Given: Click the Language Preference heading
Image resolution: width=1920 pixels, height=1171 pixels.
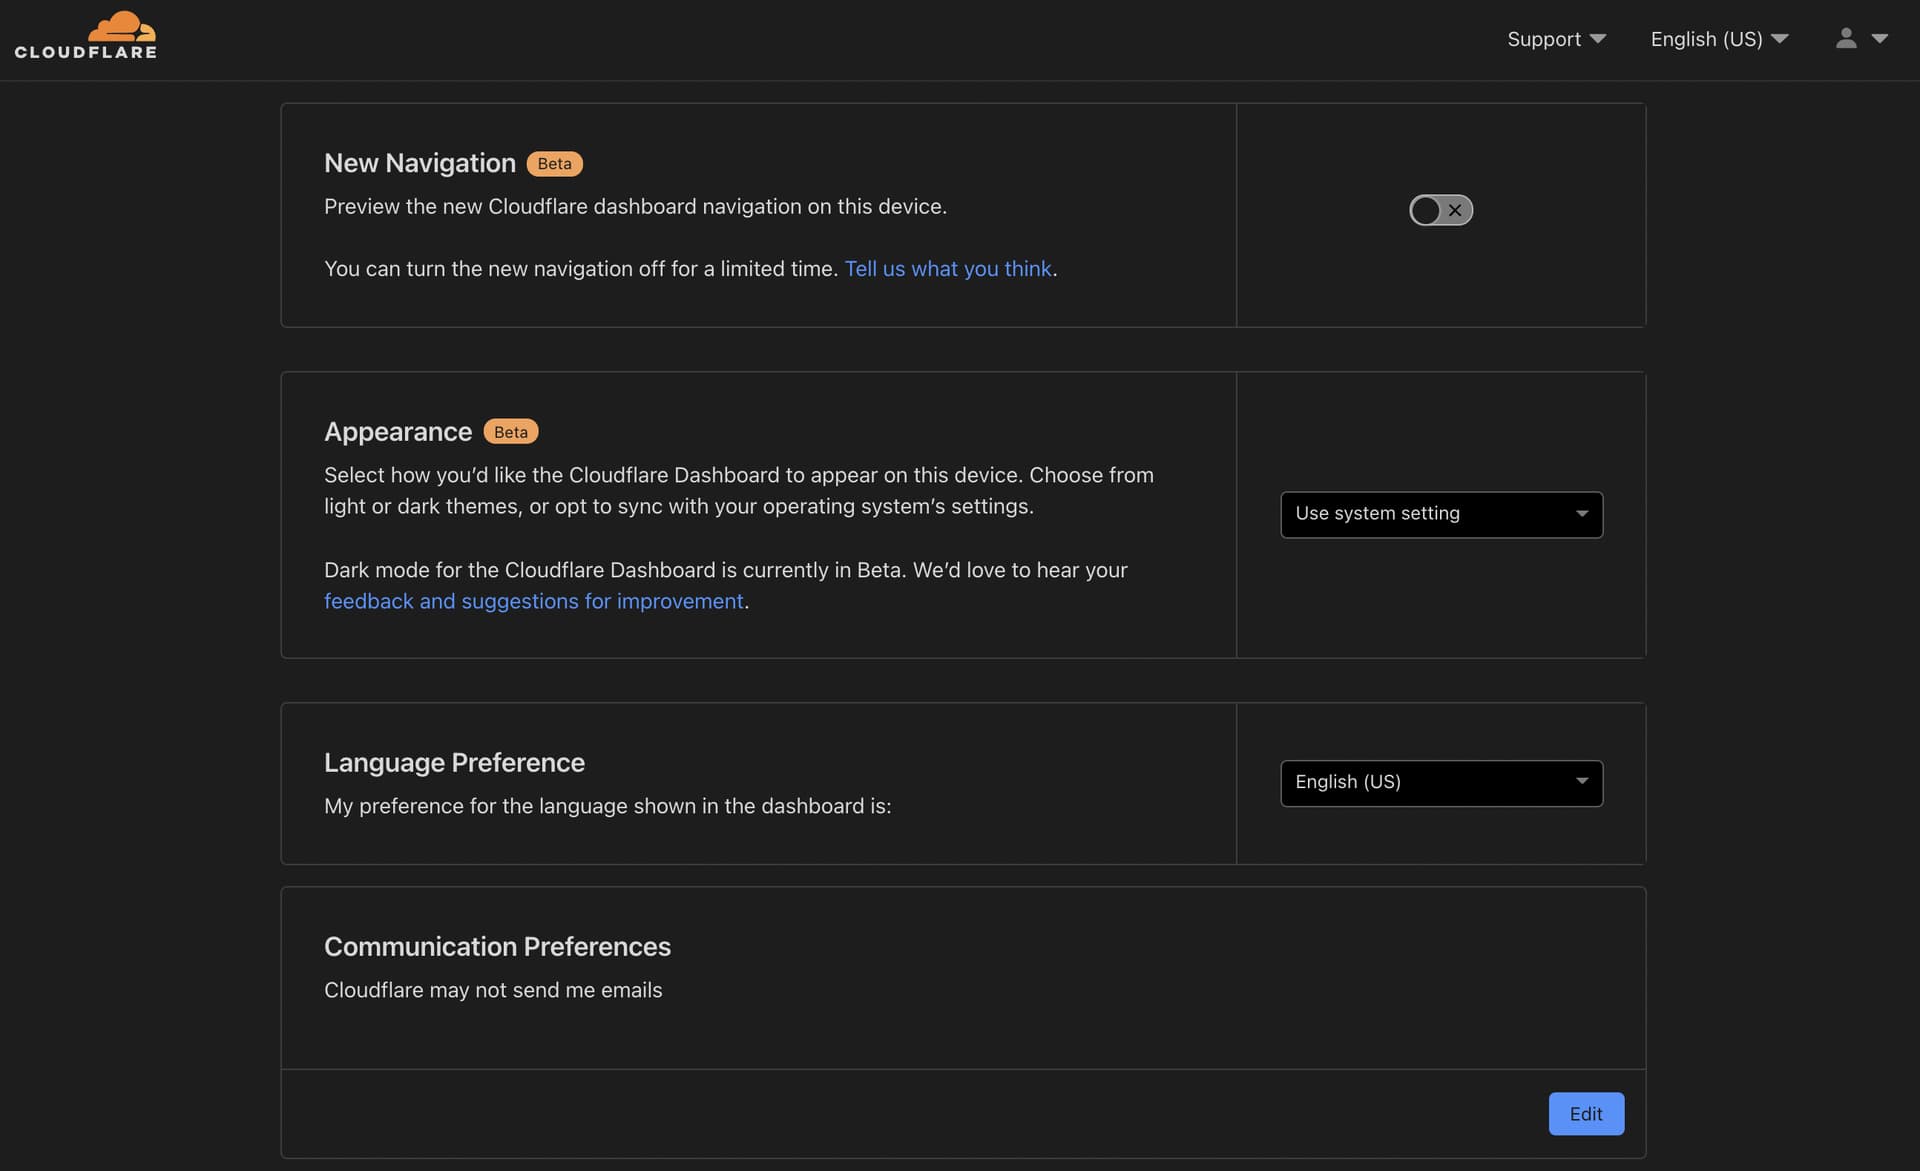Looking at the screenshot, I should coord(454,763).
